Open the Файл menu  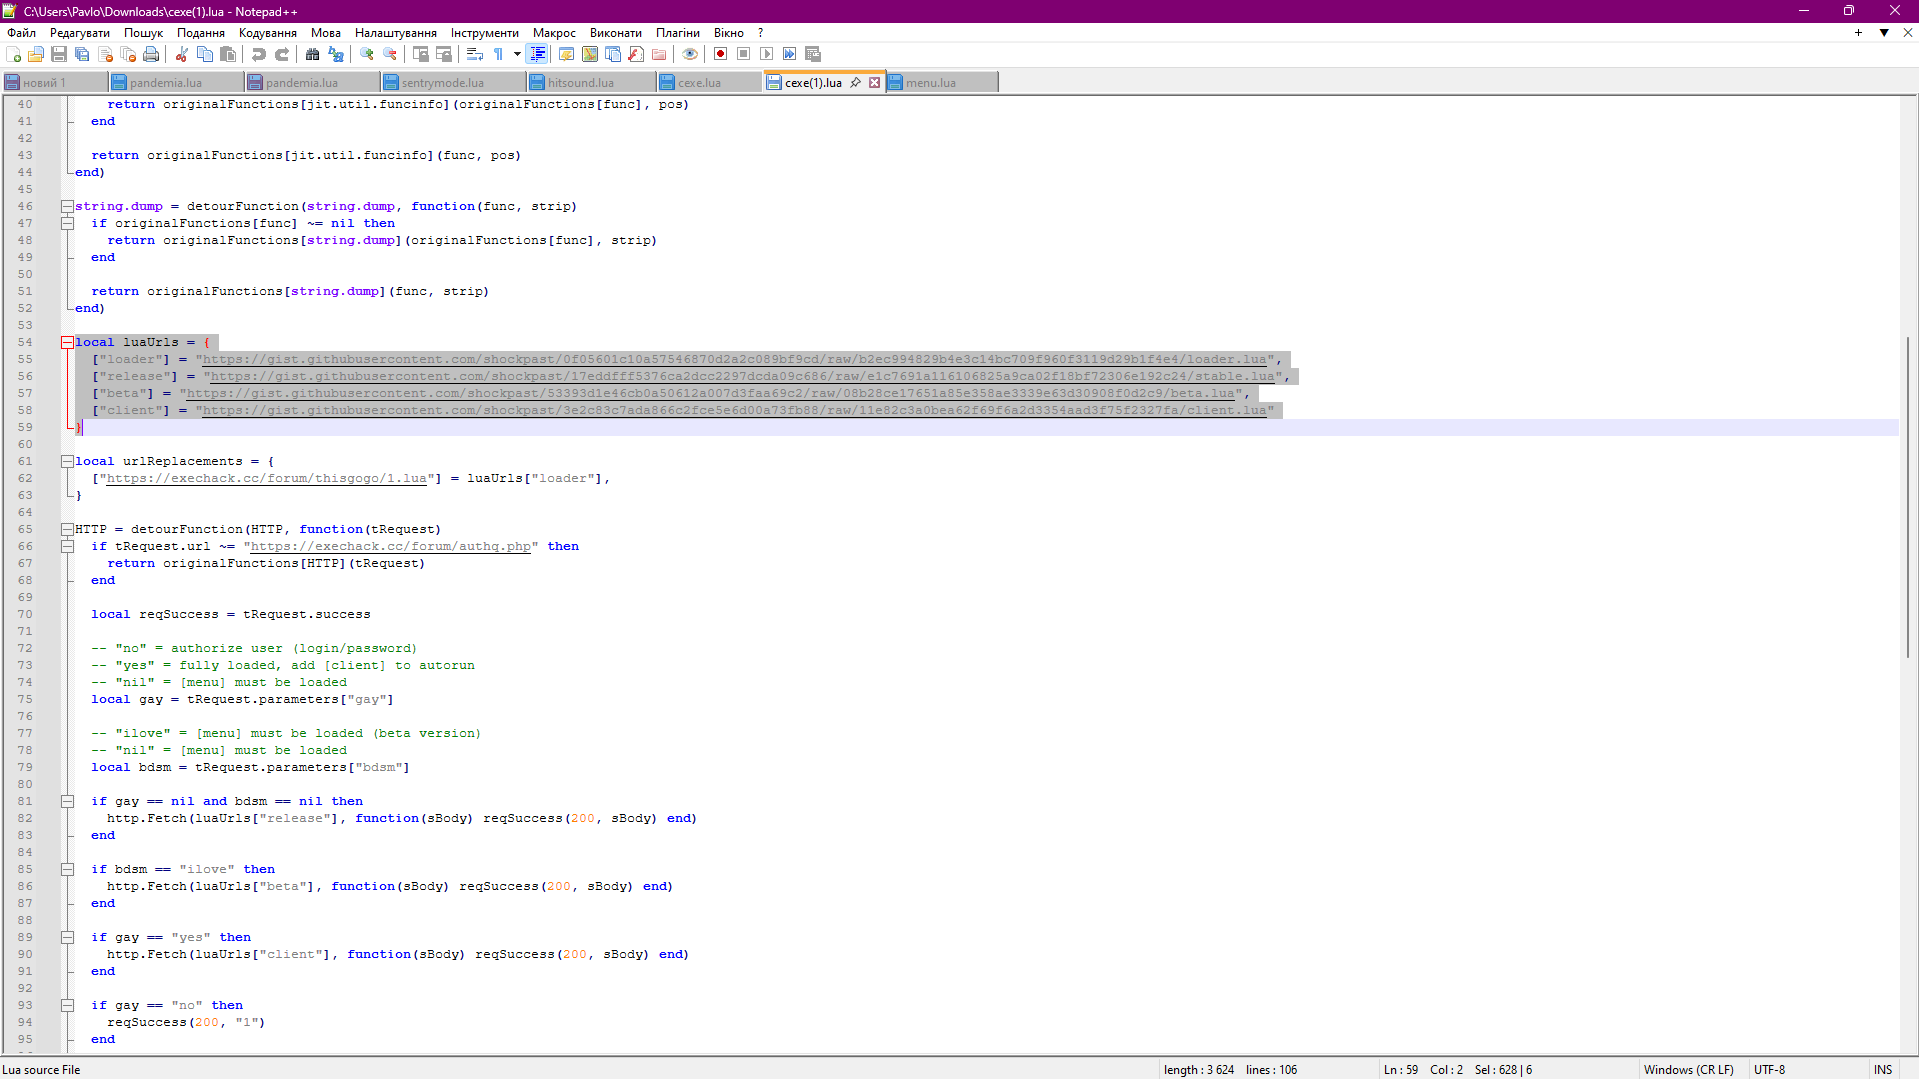pos(21,33)
